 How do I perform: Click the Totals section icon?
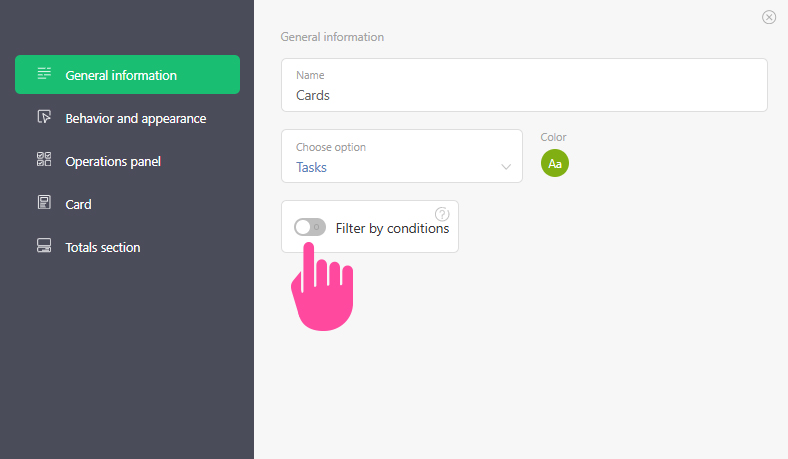point(44,247)
